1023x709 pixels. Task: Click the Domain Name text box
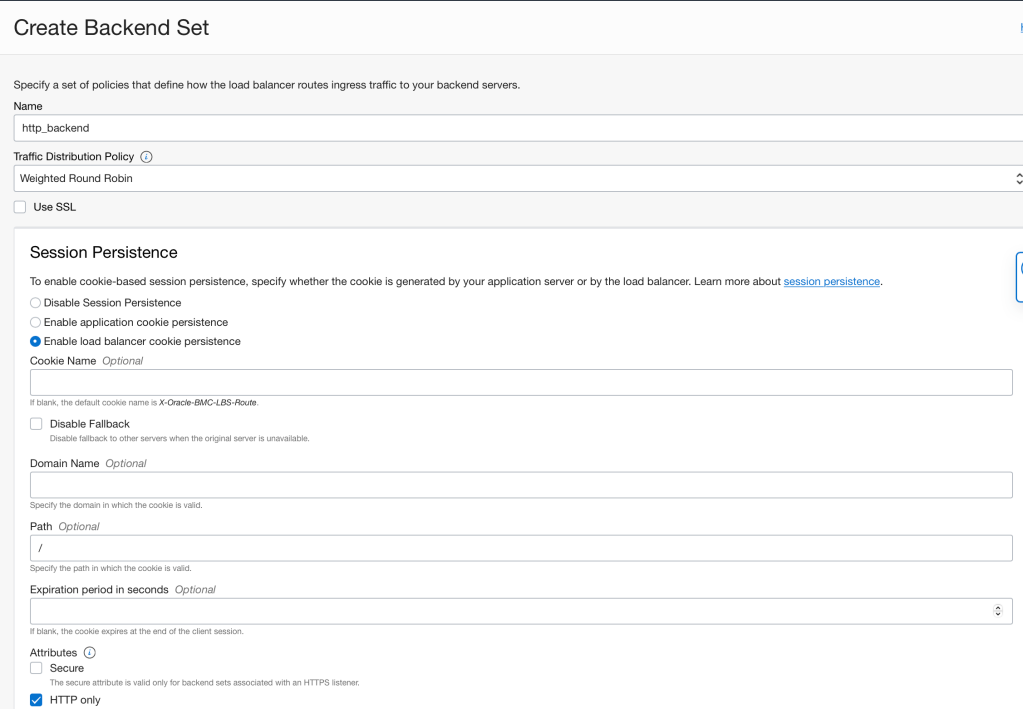coord(521,485)
